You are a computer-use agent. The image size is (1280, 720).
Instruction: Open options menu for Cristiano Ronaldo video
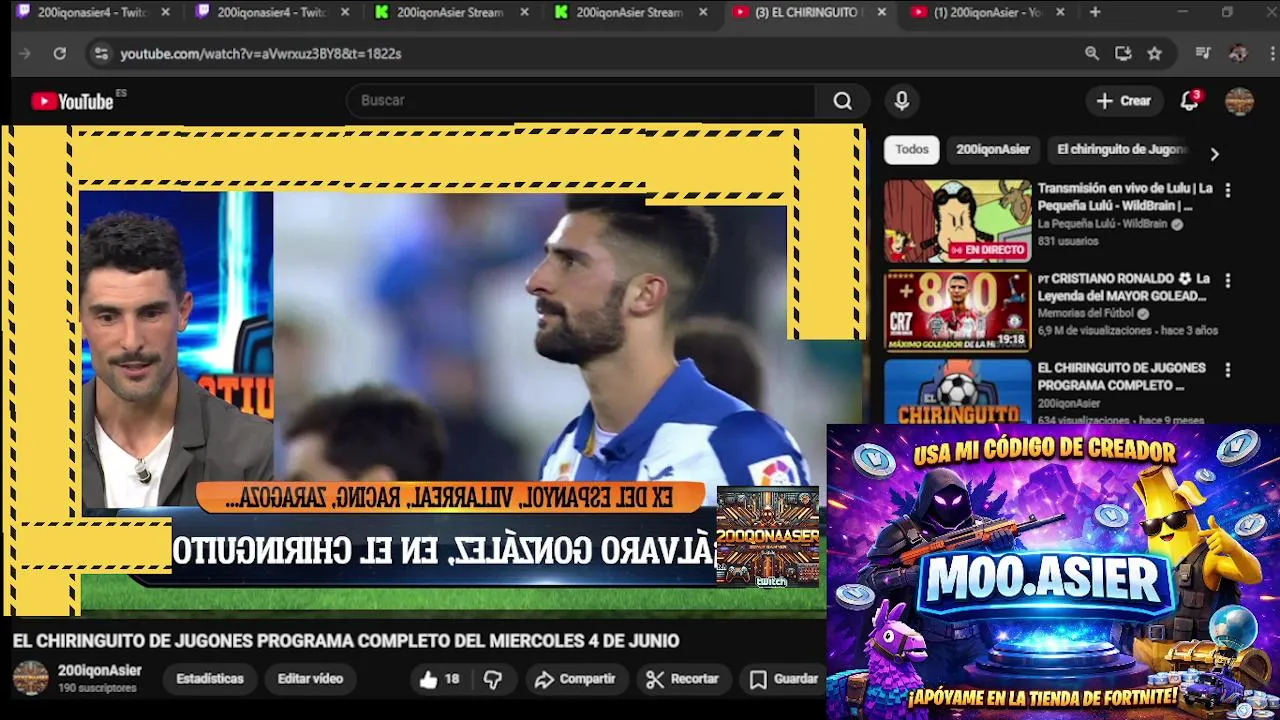point(1228,280)
